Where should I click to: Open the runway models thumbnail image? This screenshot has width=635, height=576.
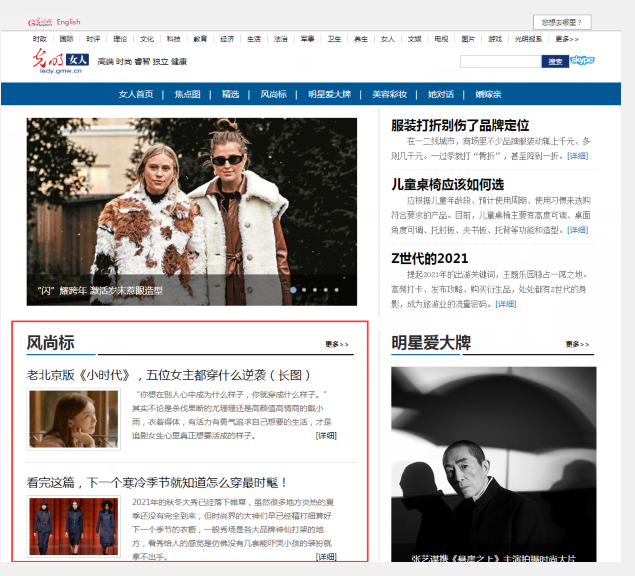[74, 526]
